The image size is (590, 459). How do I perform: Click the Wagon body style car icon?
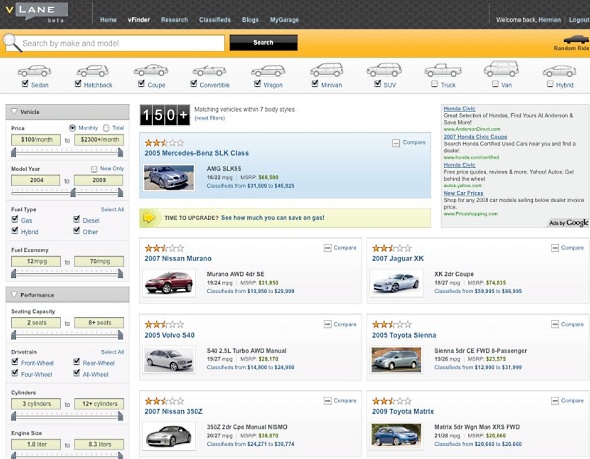point(268,70)
